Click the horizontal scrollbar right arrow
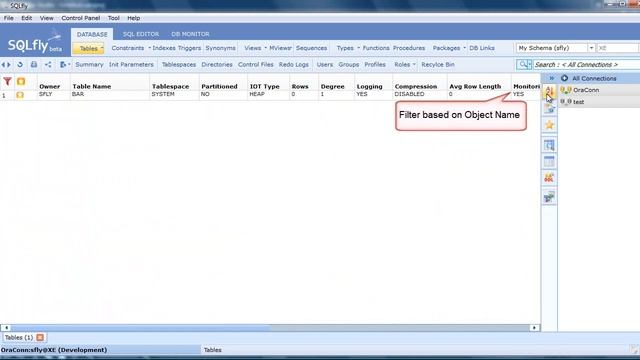 534,328
